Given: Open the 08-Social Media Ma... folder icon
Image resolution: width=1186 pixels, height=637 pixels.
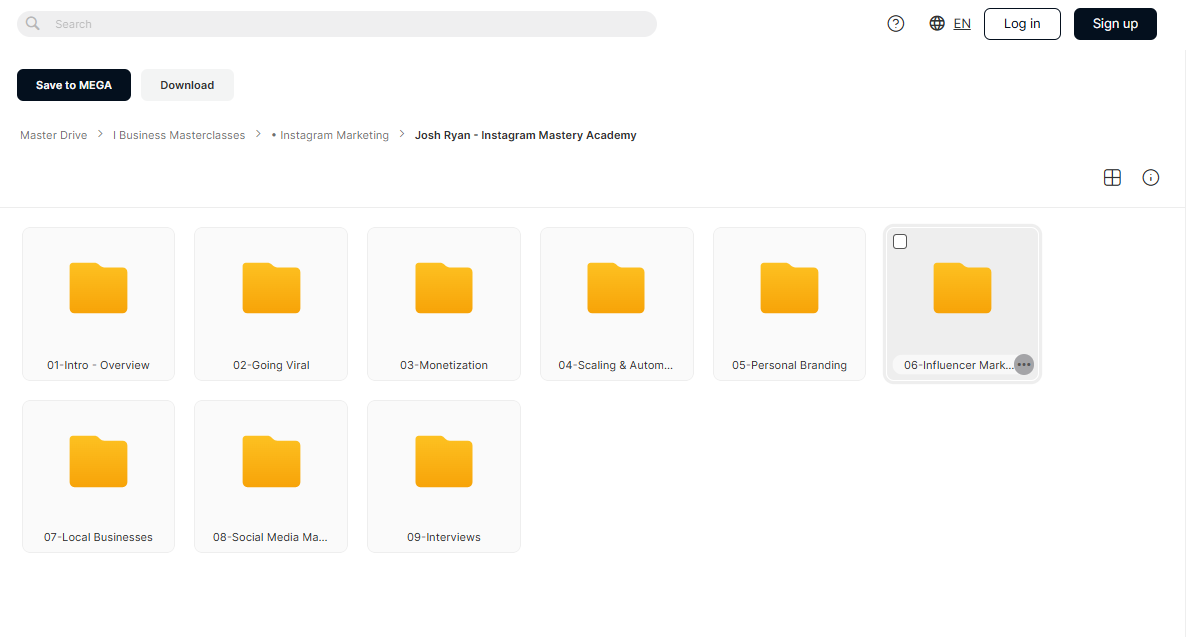Looking at the screenshot, I should click(271, 461).
